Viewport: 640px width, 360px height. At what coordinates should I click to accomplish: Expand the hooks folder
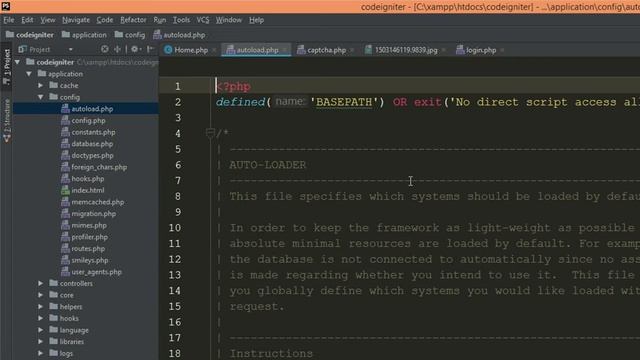click(x=40, y=318)
